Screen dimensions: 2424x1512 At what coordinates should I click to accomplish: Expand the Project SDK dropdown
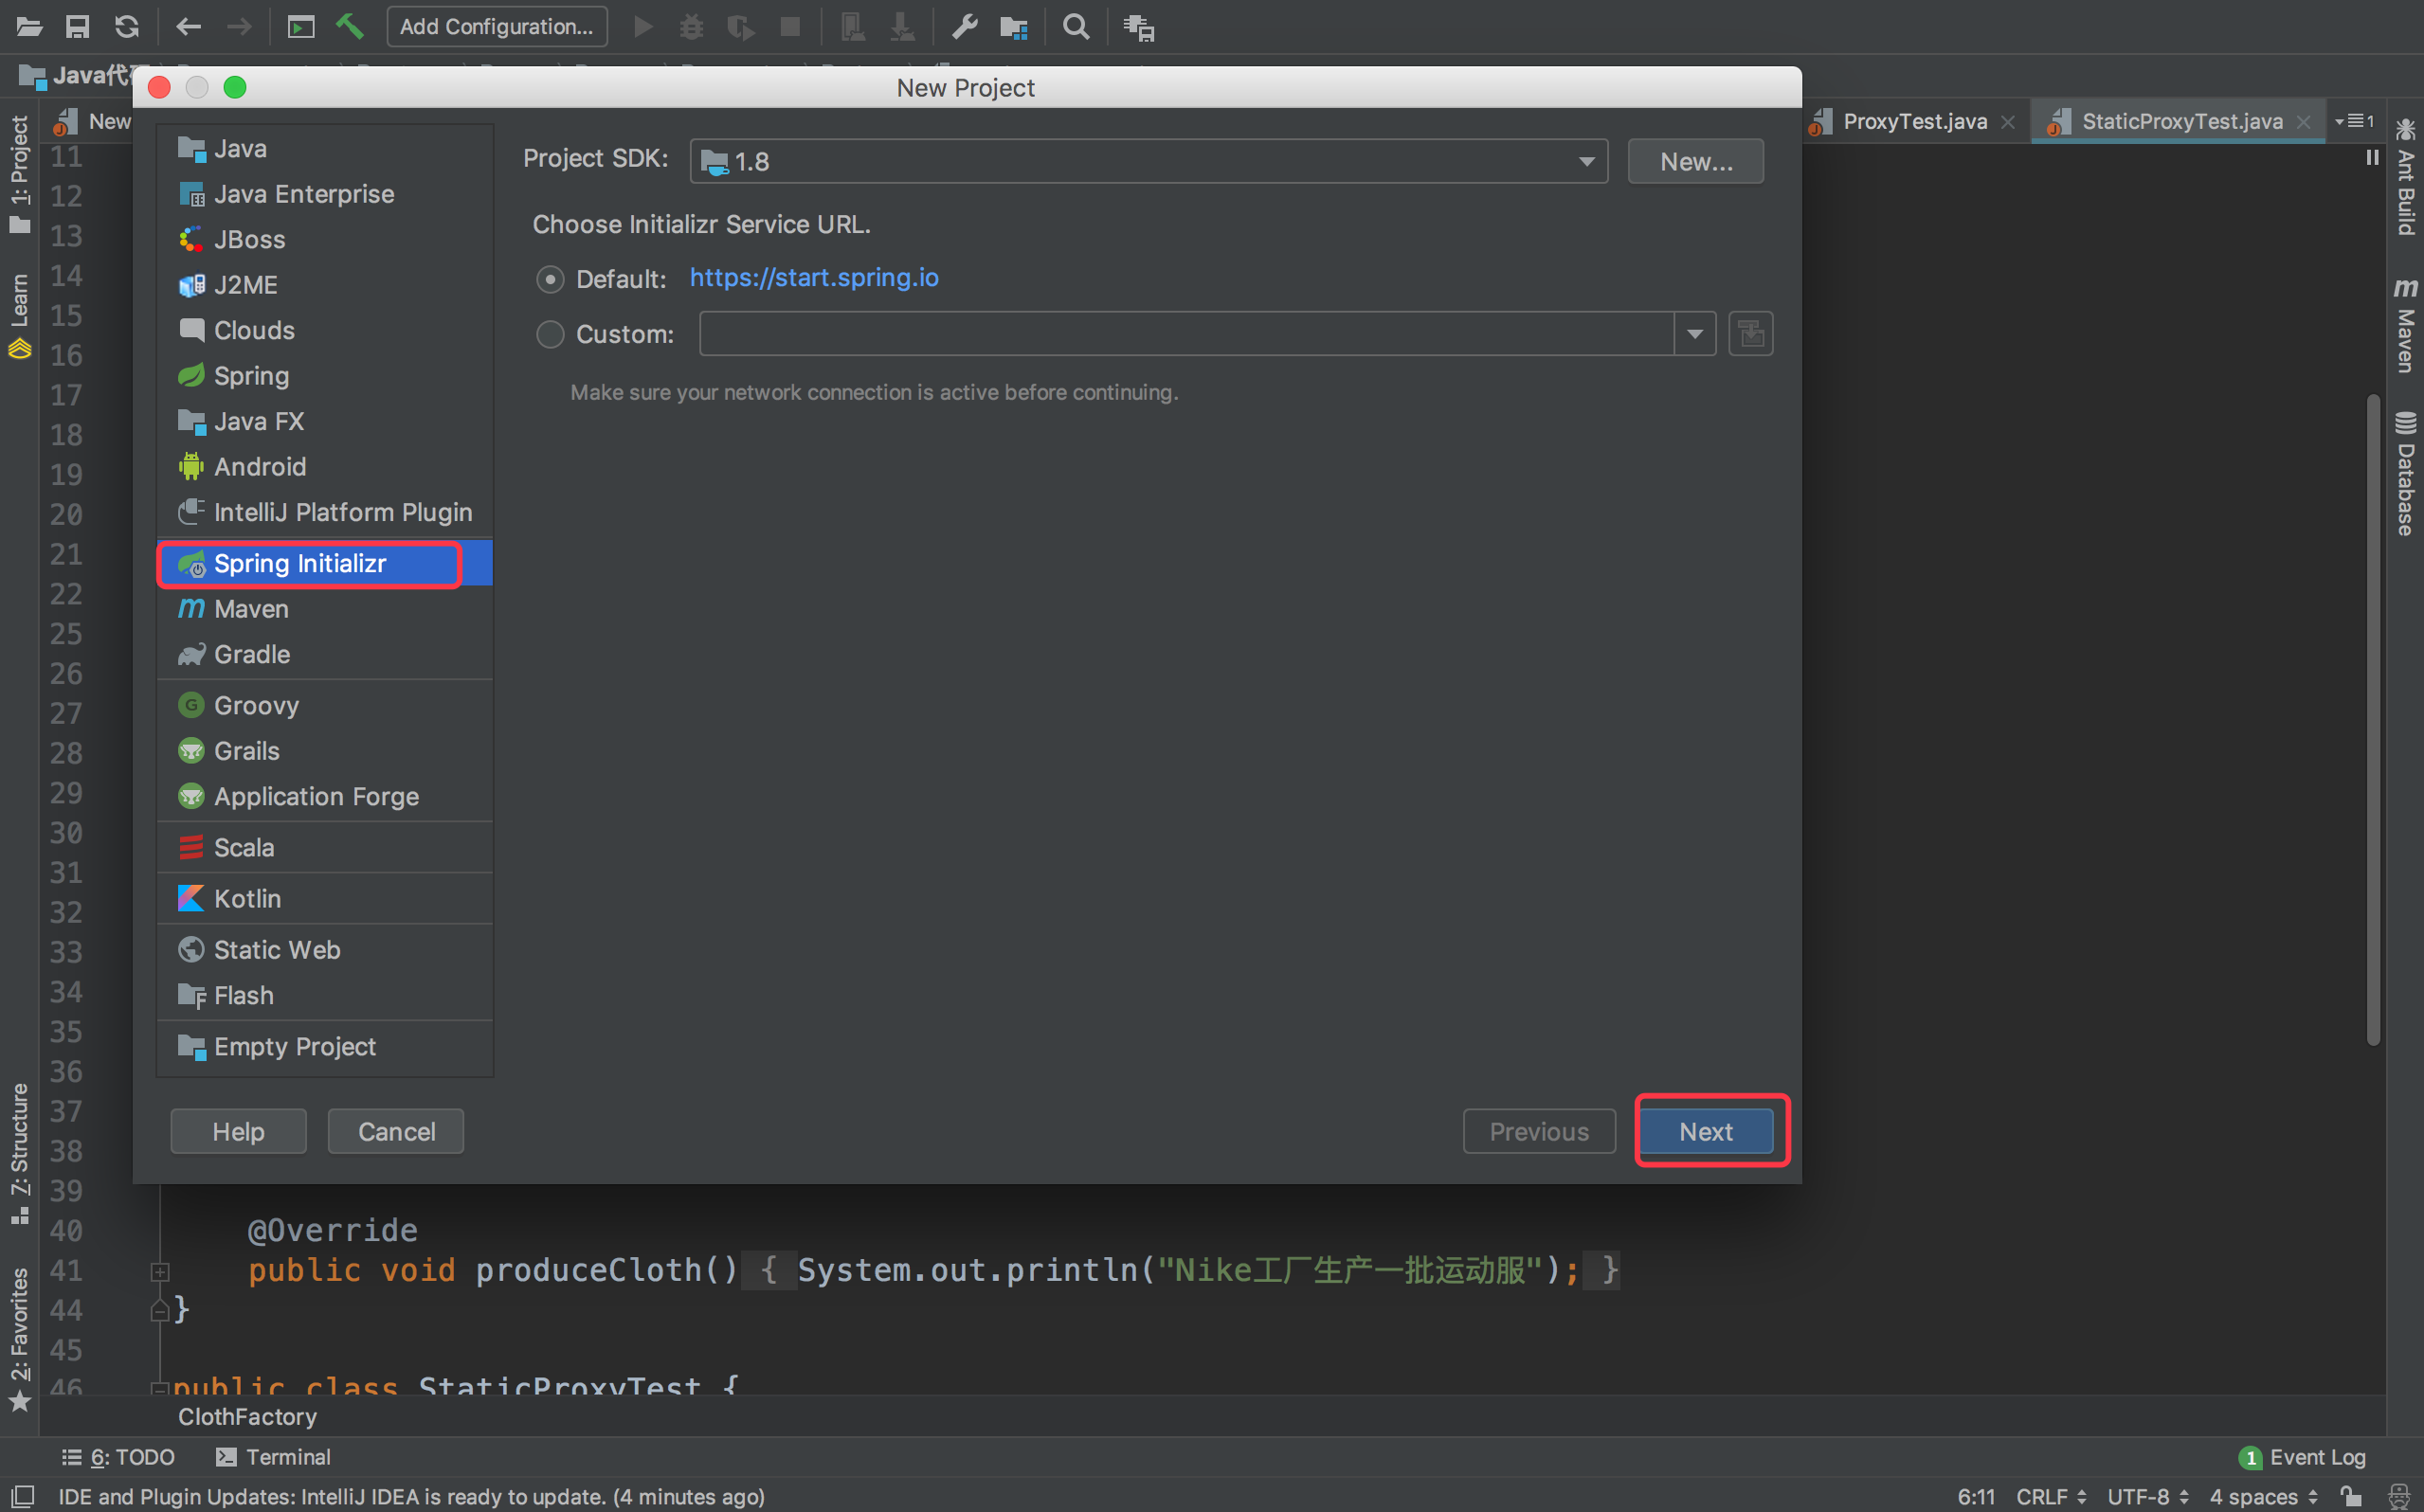[x=1586, y=162]
